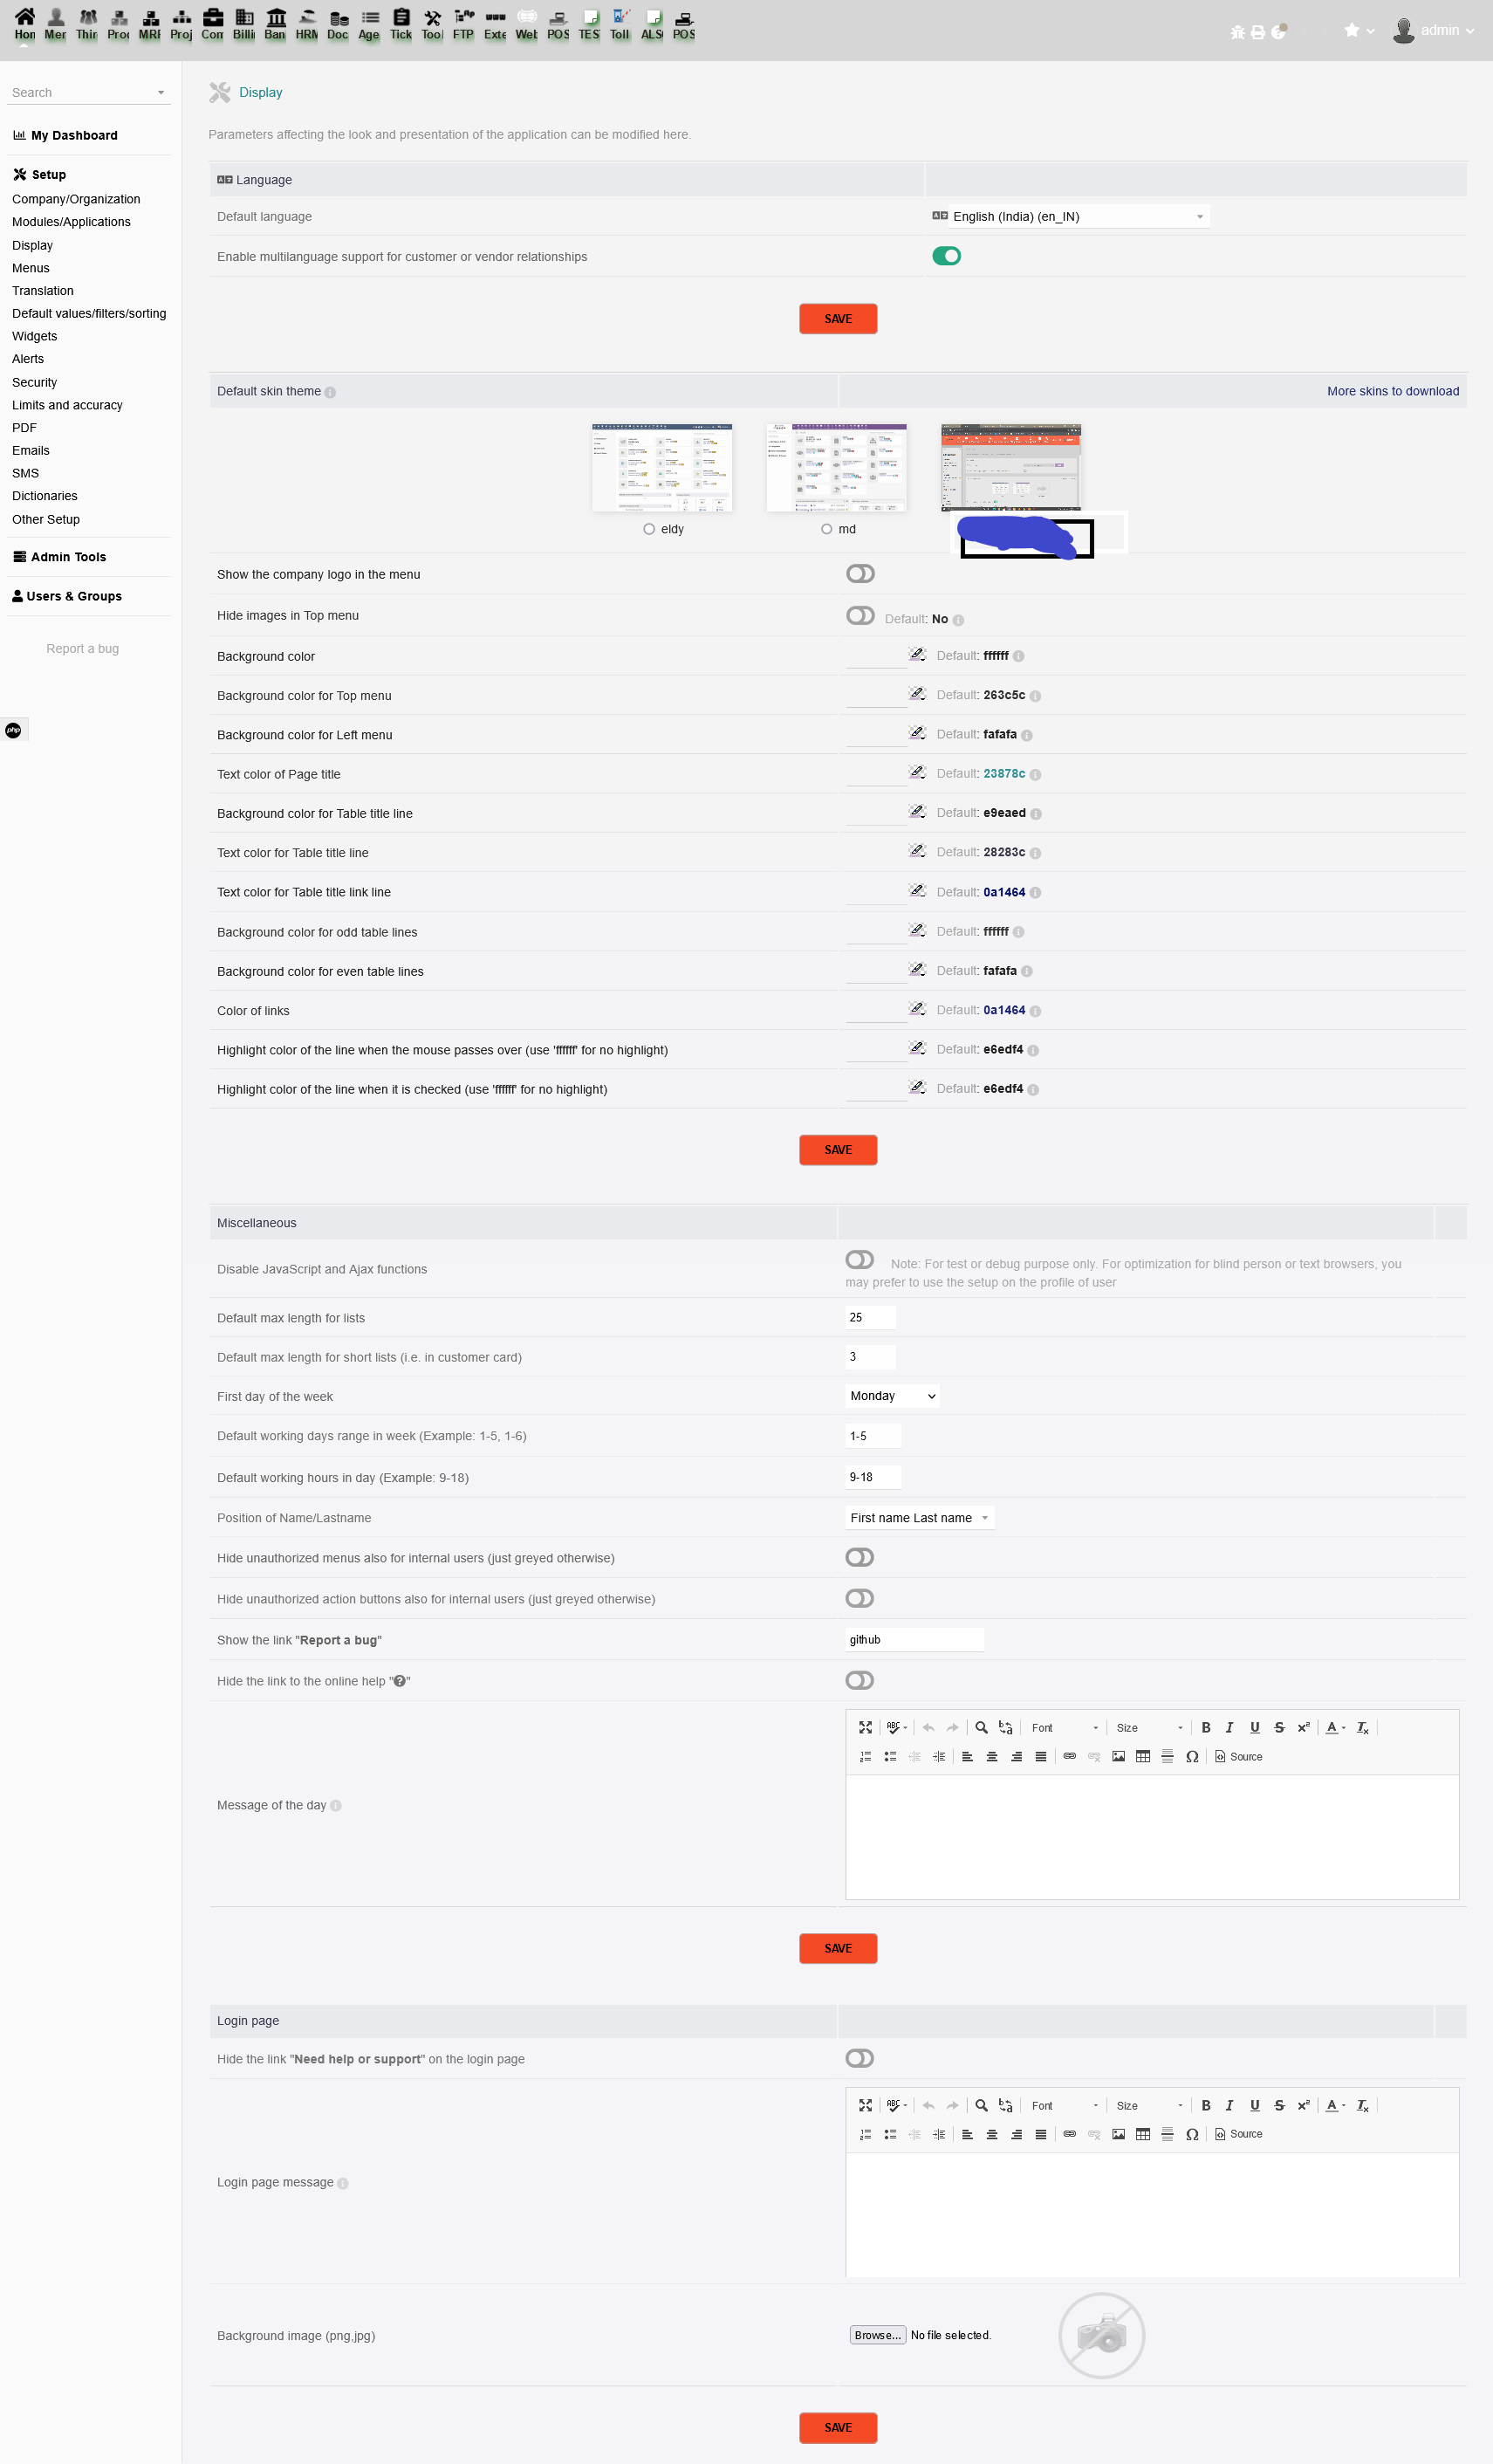The image size is (1493, 2464).
Task: Open the Bank top menu icon
Action: pos(275,17)
